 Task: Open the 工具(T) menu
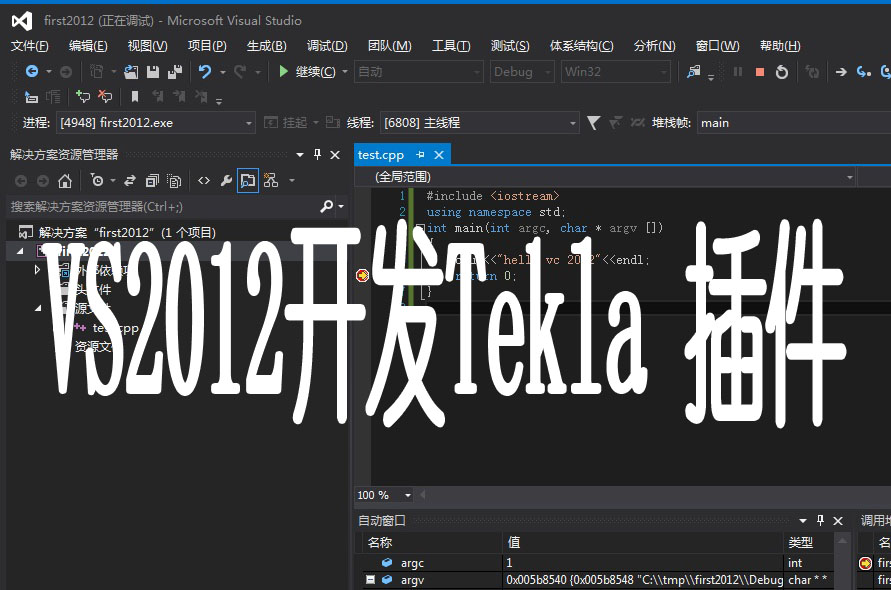coord(451,46)
